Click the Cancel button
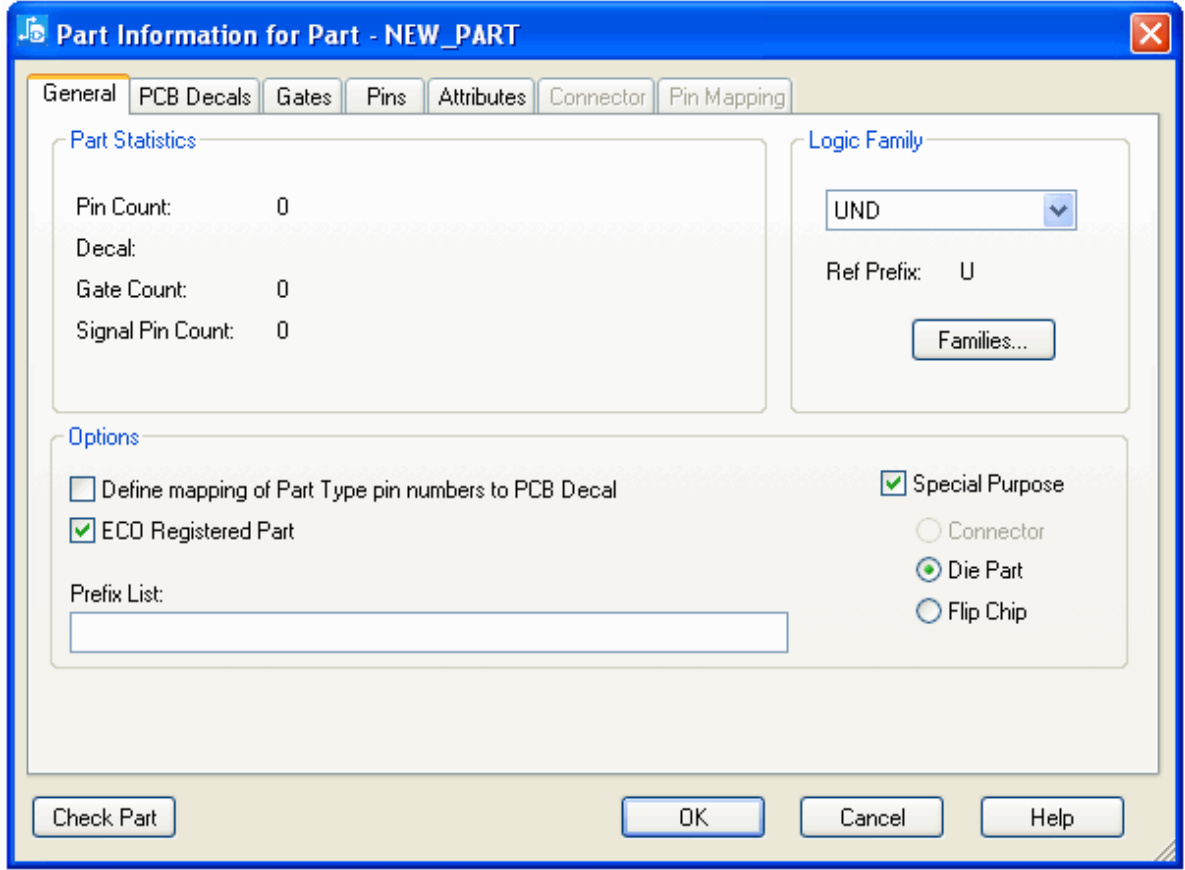This screenshot has height=870, width=1185. click(872, 817)
